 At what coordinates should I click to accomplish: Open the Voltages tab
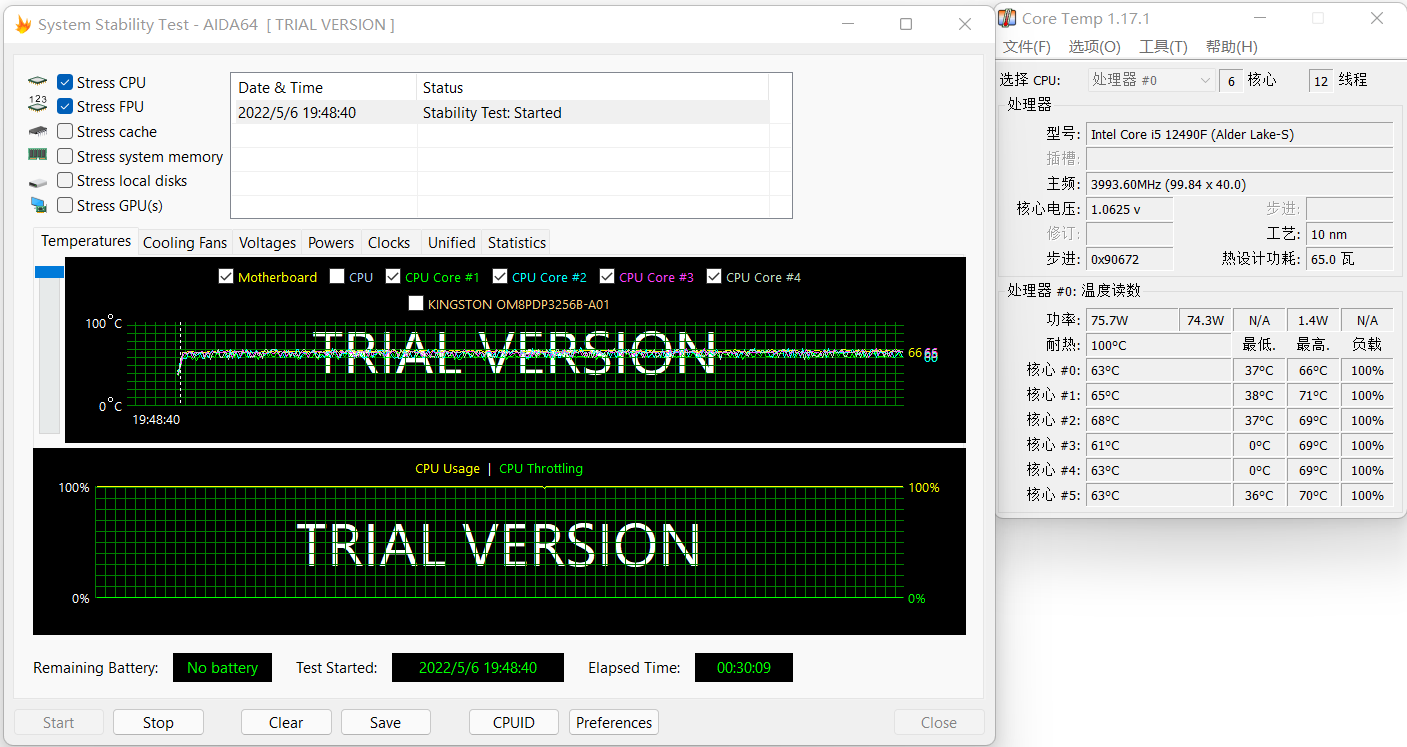(x=267, y=242)
